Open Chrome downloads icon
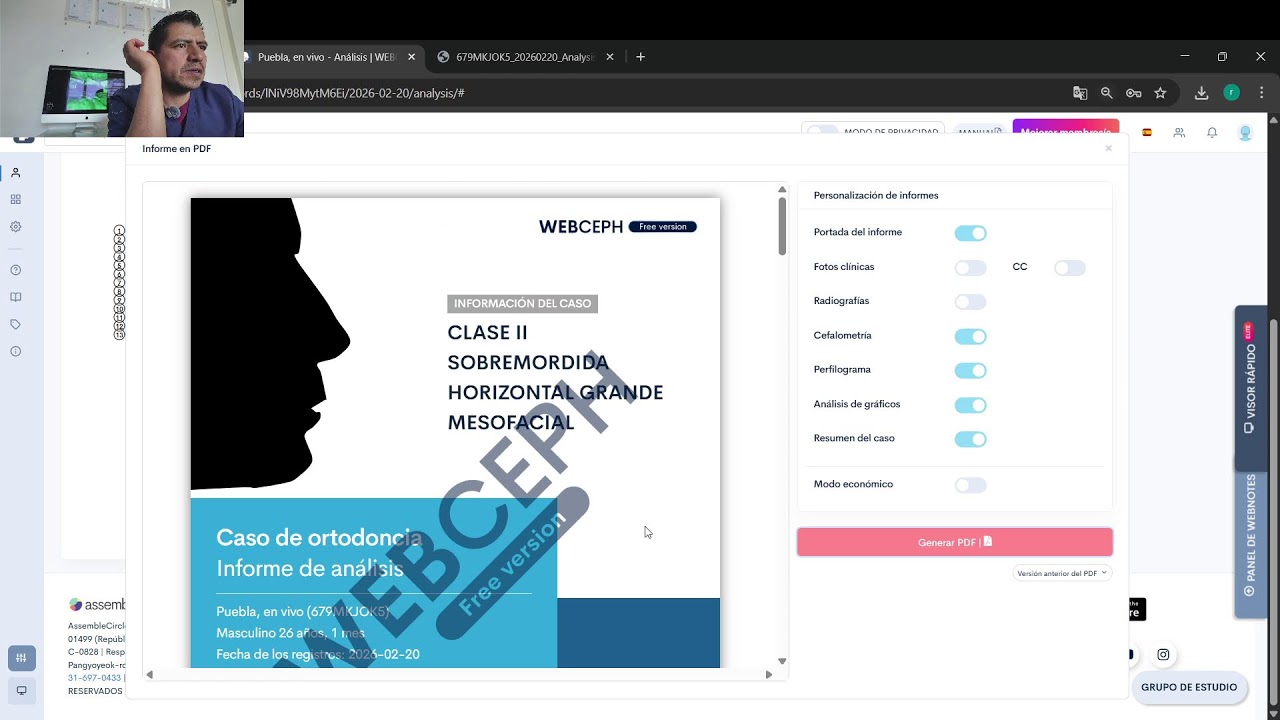Screen dimensions: 1280x720 point(1201,93)
